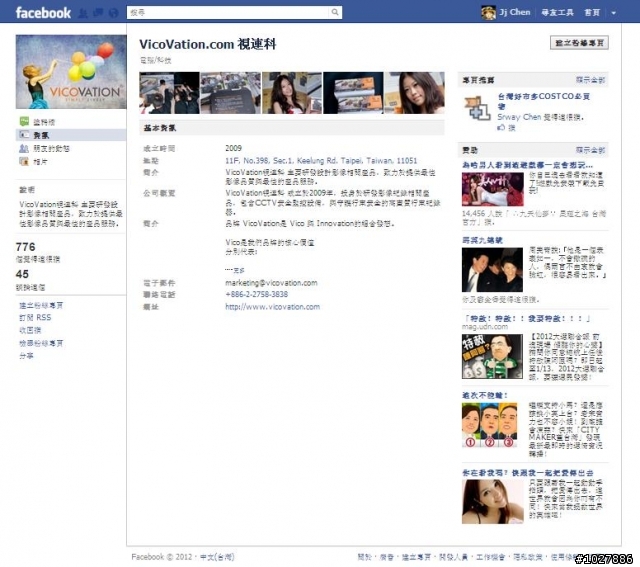
Task: Click the language link beside Facebook © 2012
Action: coord(217,557)
